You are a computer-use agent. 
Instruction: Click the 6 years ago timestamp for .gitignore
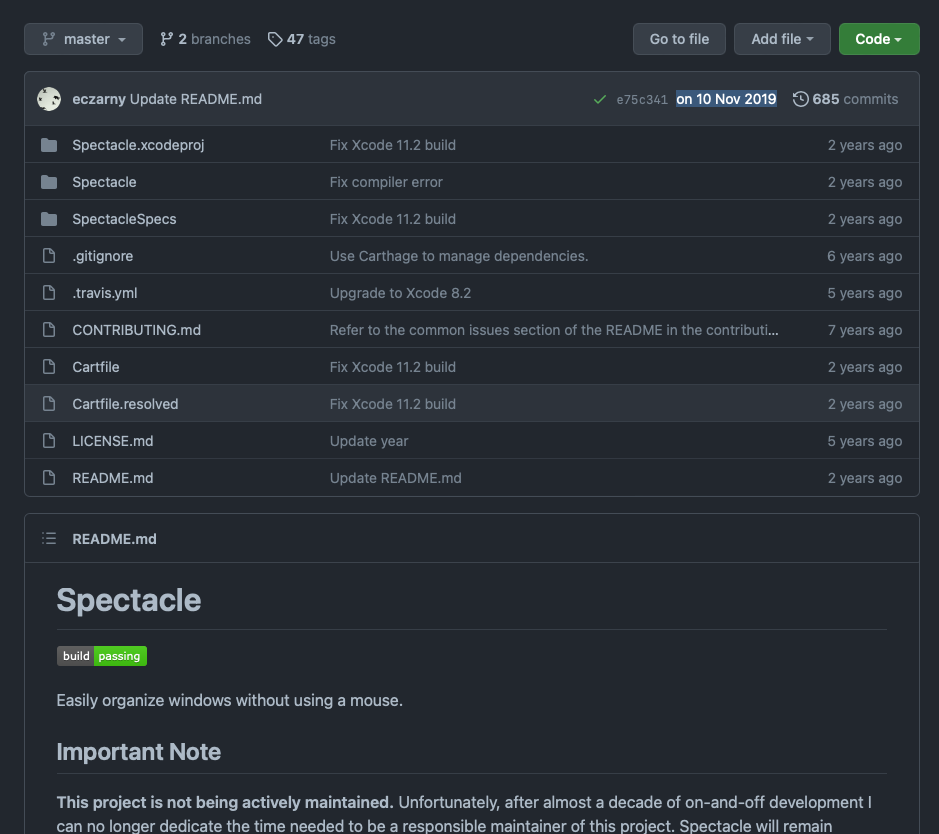click(865, 256)
